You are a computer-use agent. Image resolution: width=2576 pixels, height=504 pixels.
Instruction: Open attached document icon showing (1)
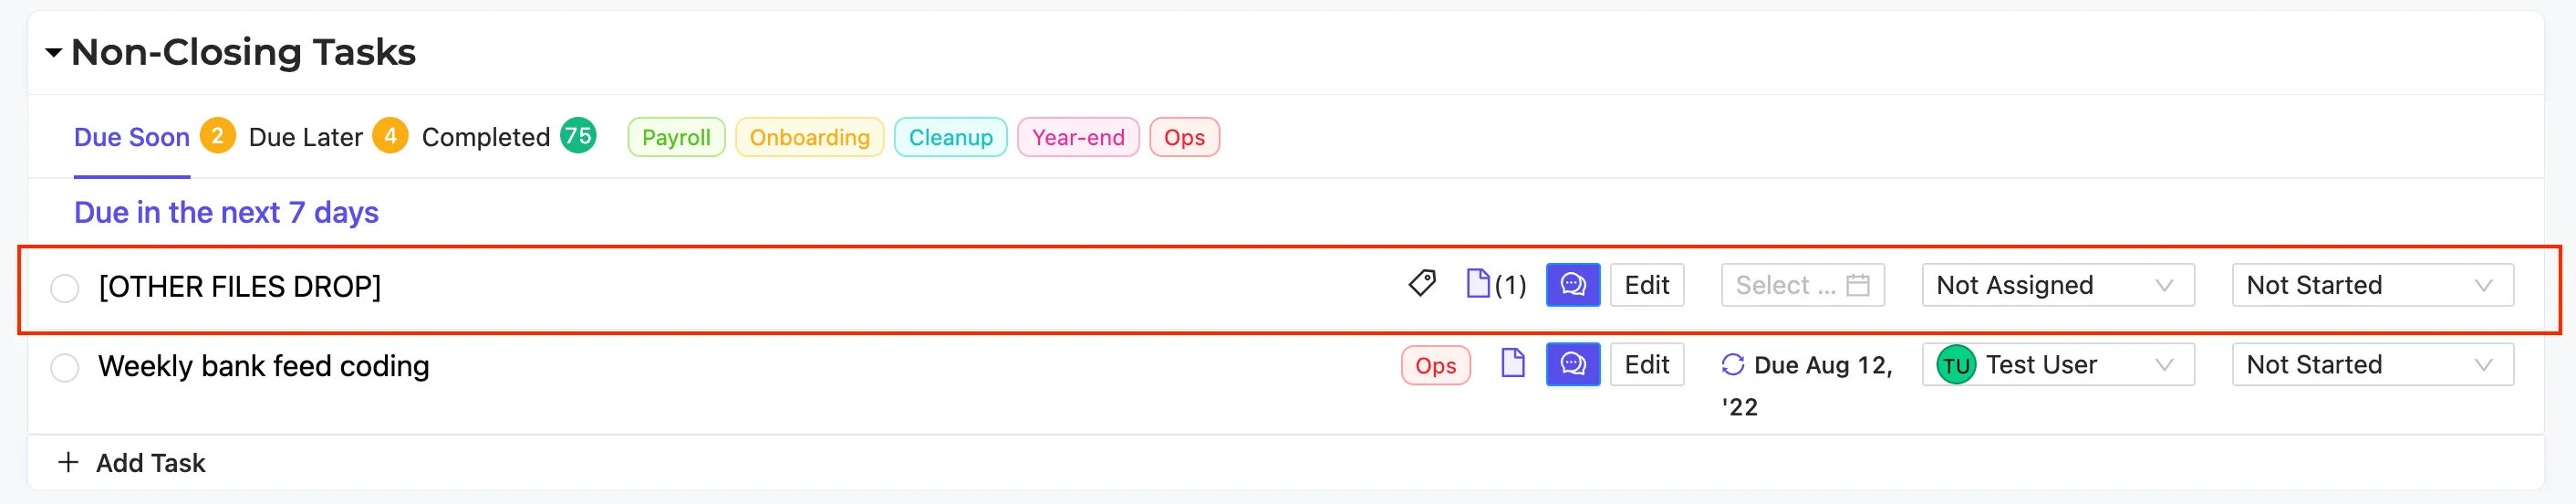coord(1496,285)
